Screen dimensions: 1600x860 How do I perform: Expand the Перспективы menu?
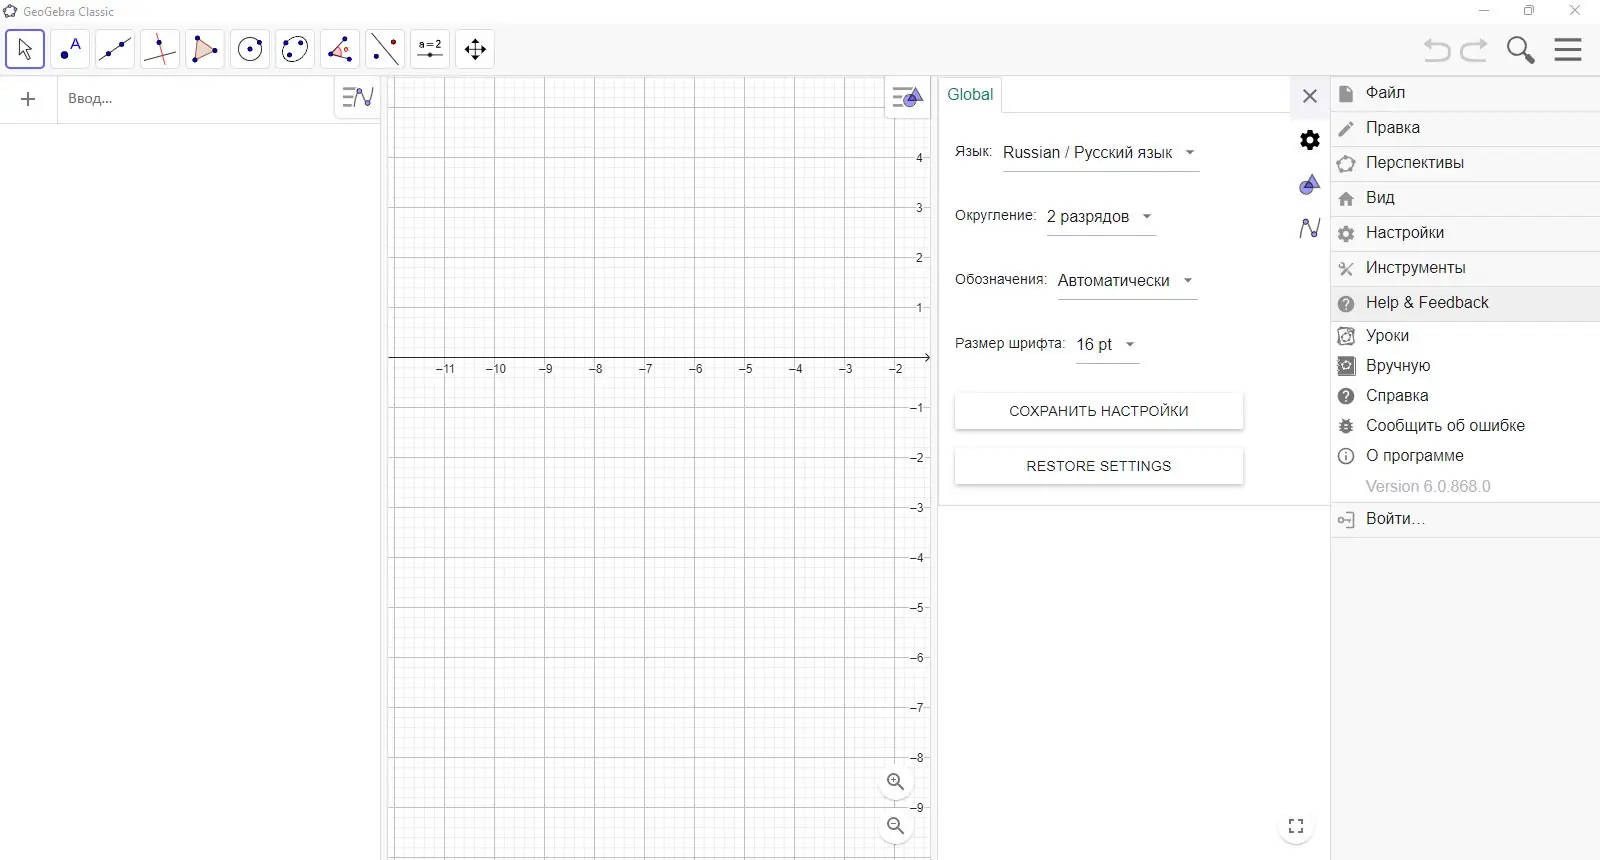pyautogui.click(x=1465, y=163)
